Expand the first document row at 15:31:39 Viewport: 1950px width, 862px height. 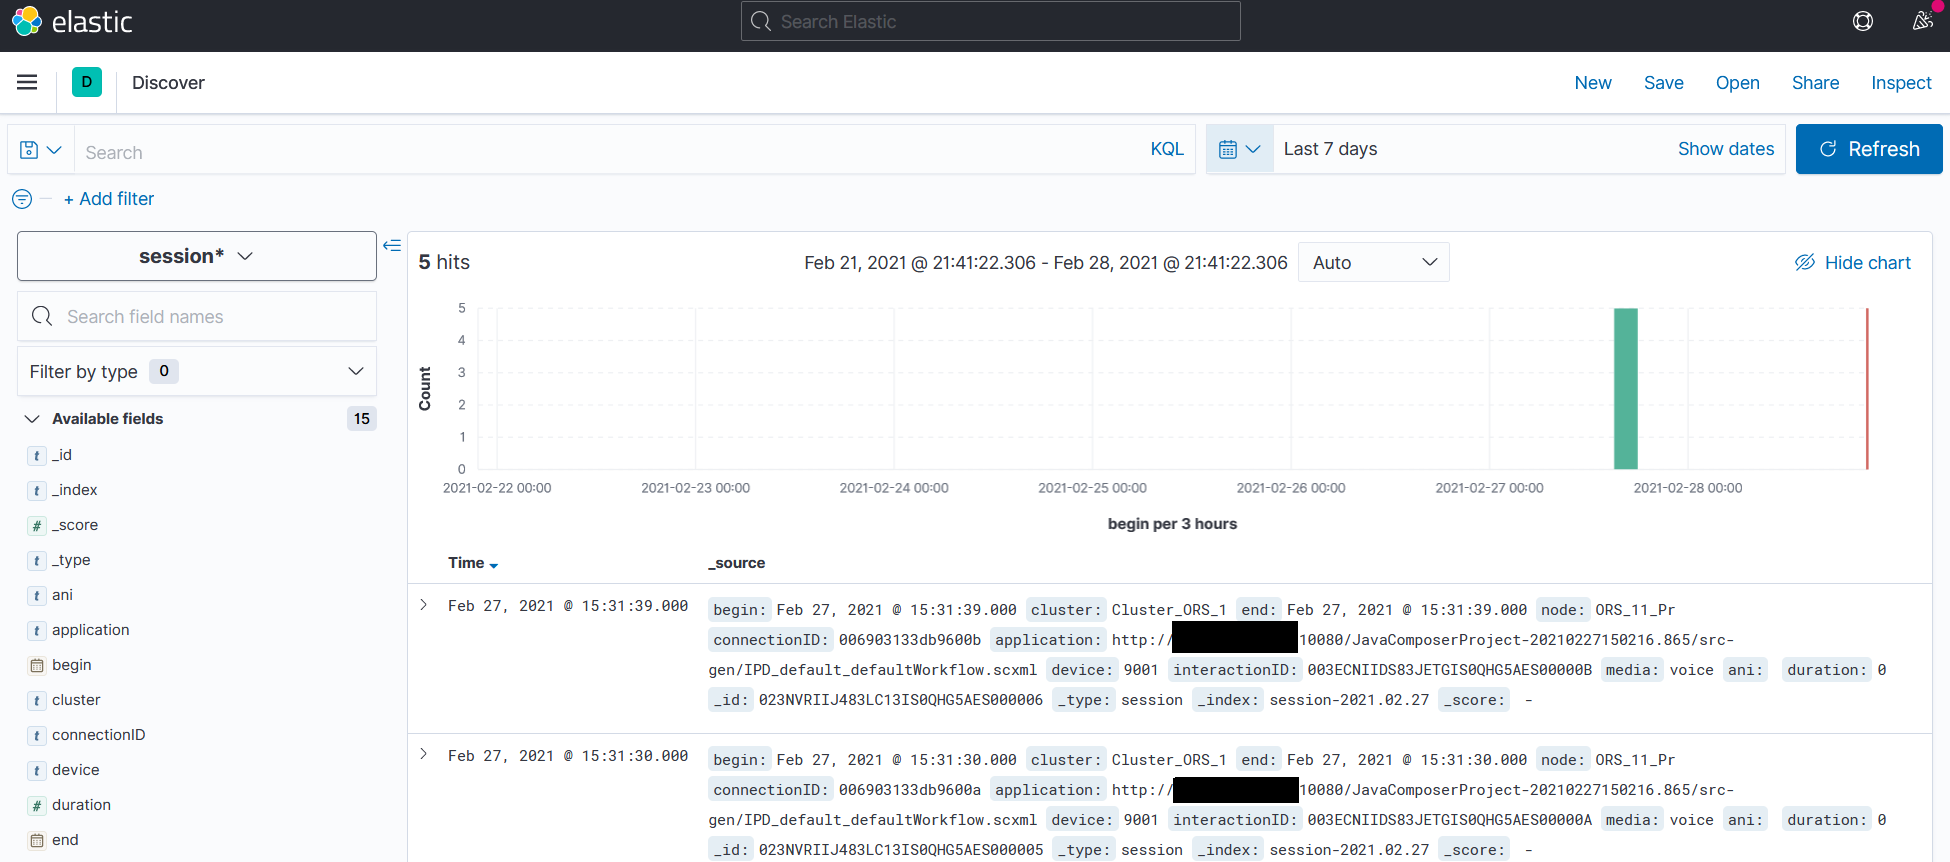click(424, 605)
